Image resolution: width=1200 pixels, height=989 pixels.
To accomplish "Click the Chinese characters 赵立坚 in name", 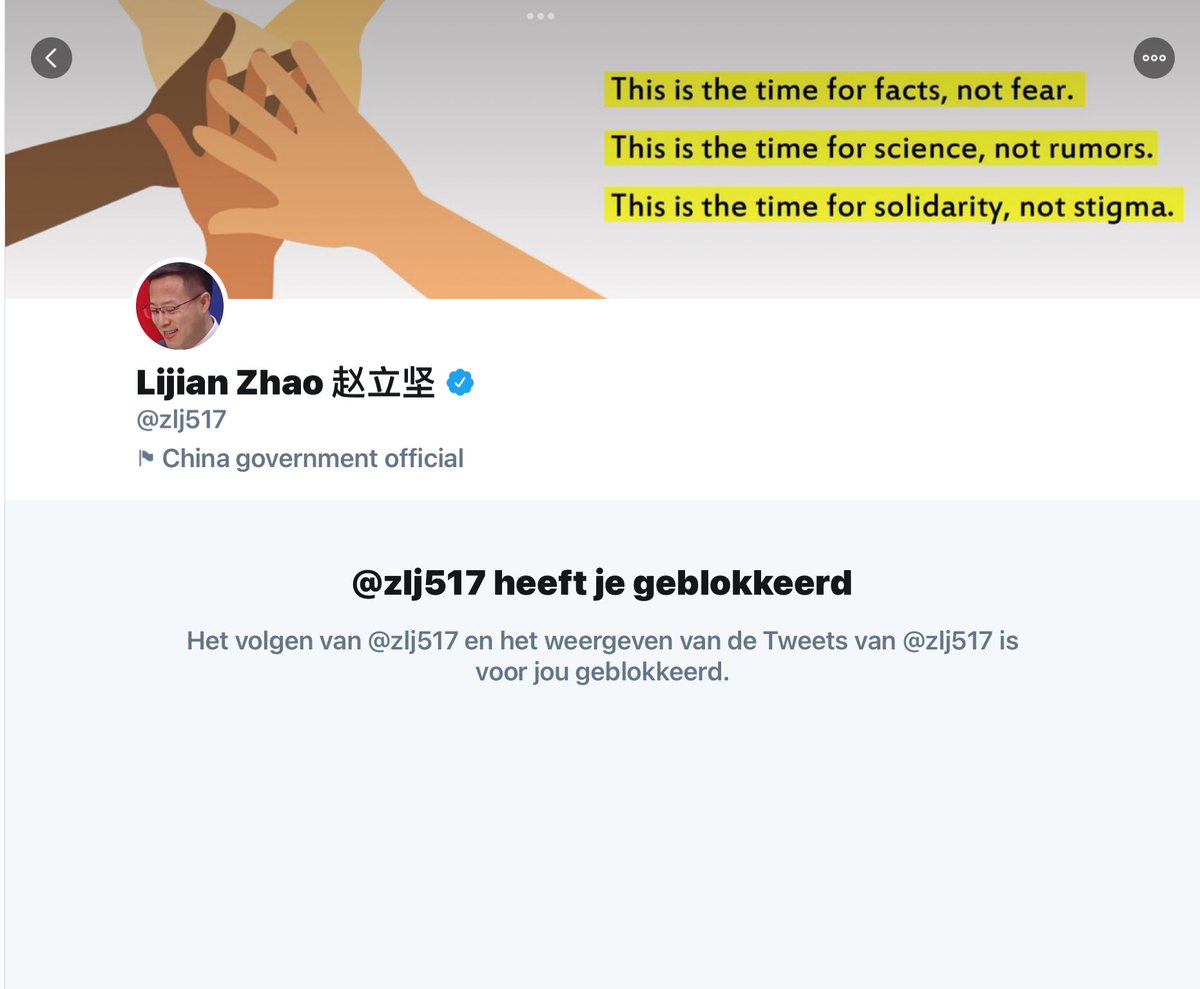I will click(x=384, y=382).
